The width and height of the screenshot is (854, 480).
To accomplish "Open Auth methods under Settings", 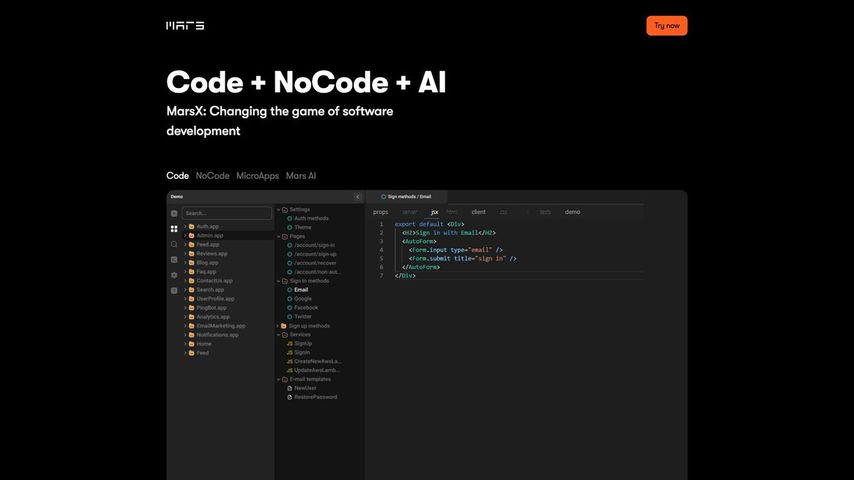I will [311, 218].
